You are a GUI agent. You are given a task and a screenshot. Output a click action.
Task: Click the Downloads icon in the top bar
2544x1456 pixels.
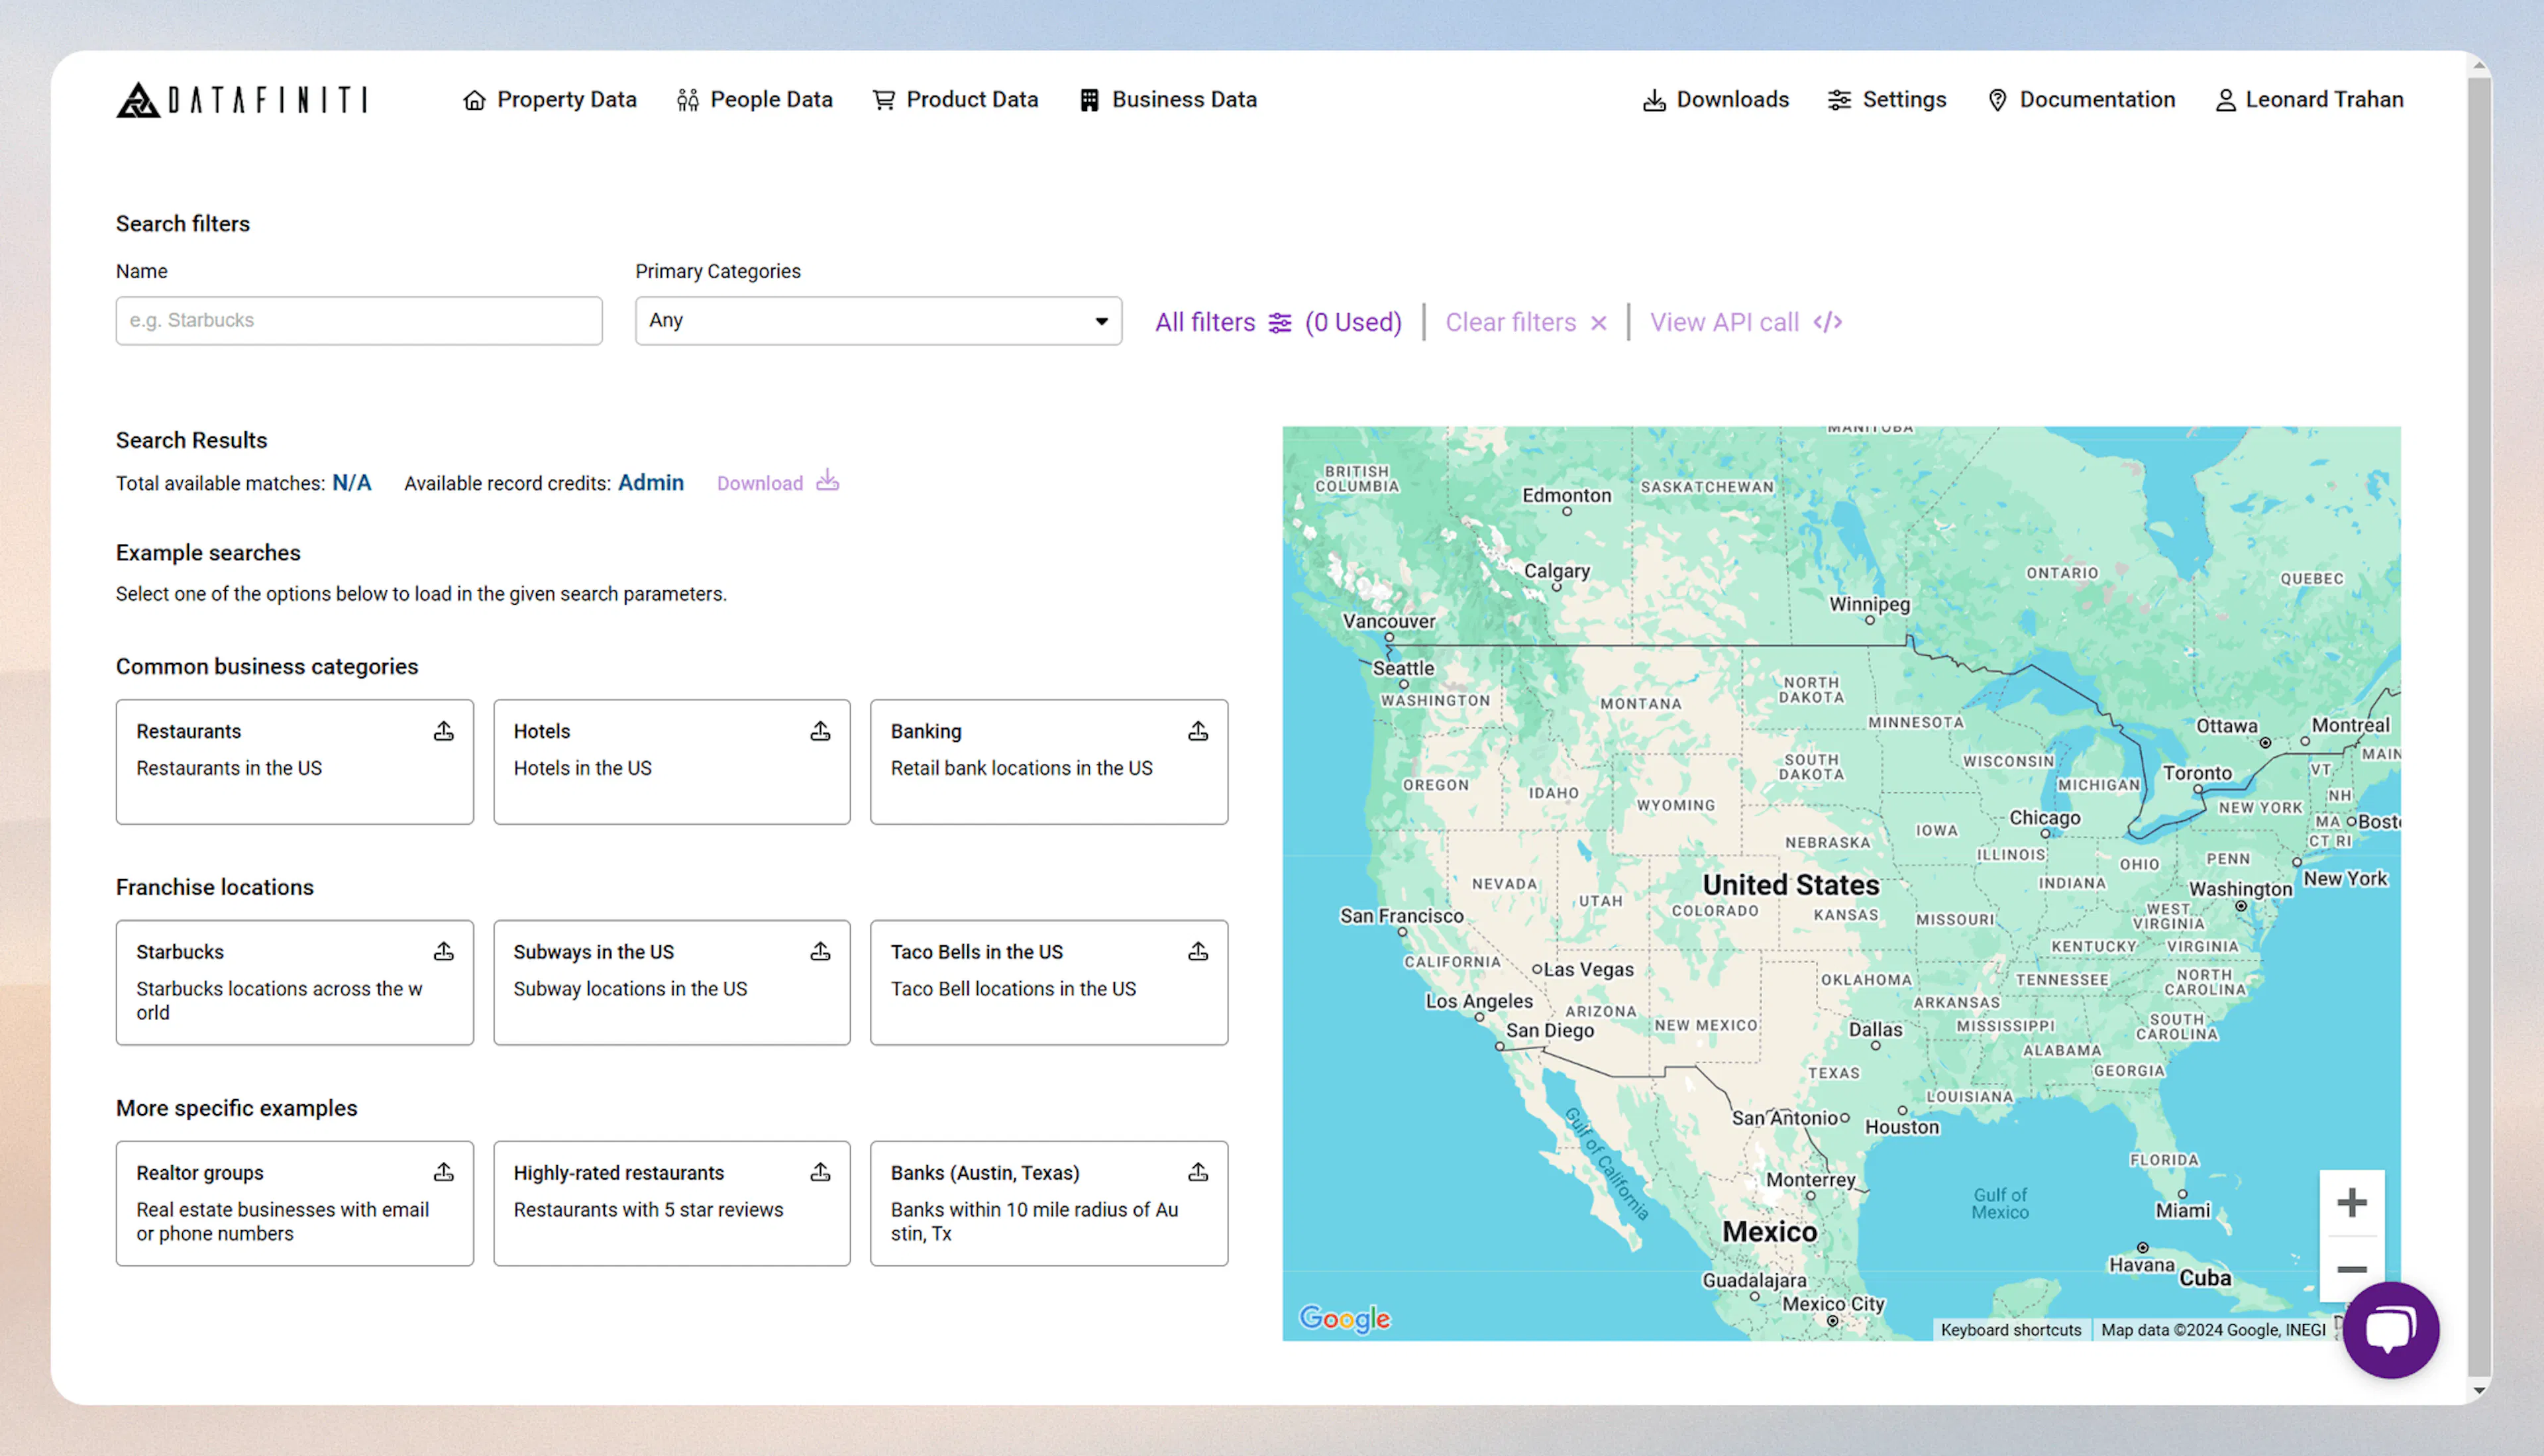click(x=1655, y=99)
